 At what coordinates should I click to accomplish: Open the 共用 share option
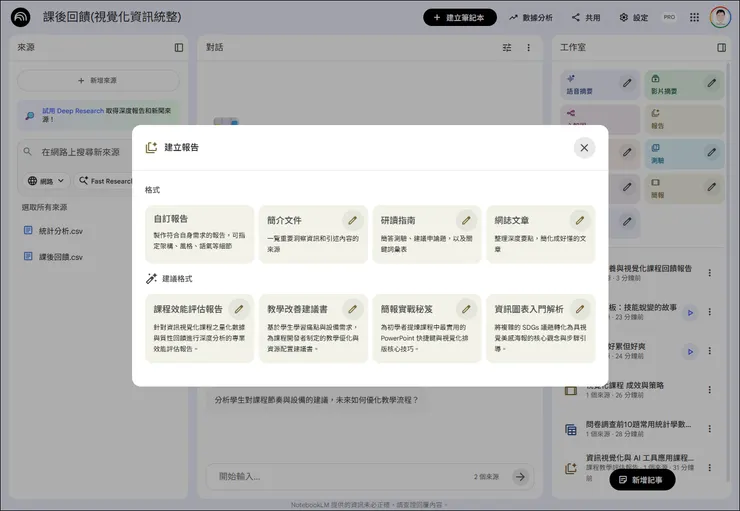coord(586,17)
